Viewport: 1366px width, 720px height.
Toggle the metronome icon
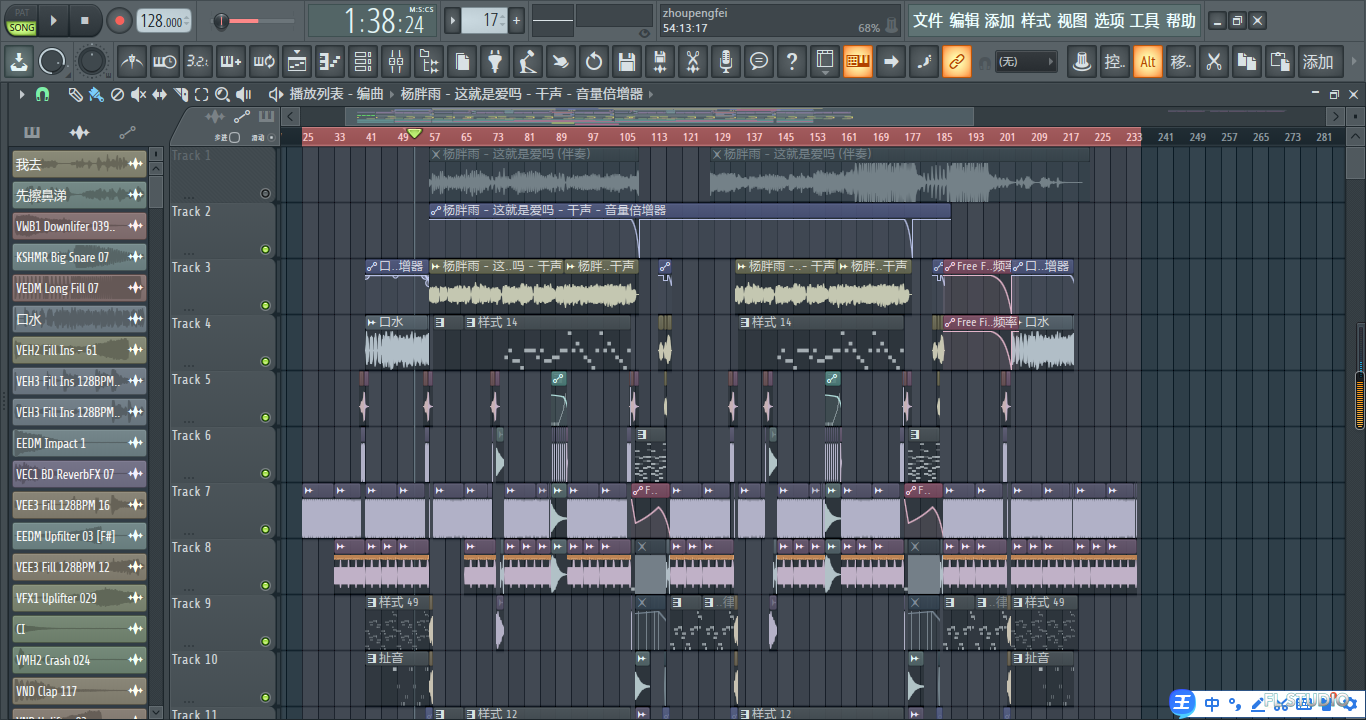132,62
